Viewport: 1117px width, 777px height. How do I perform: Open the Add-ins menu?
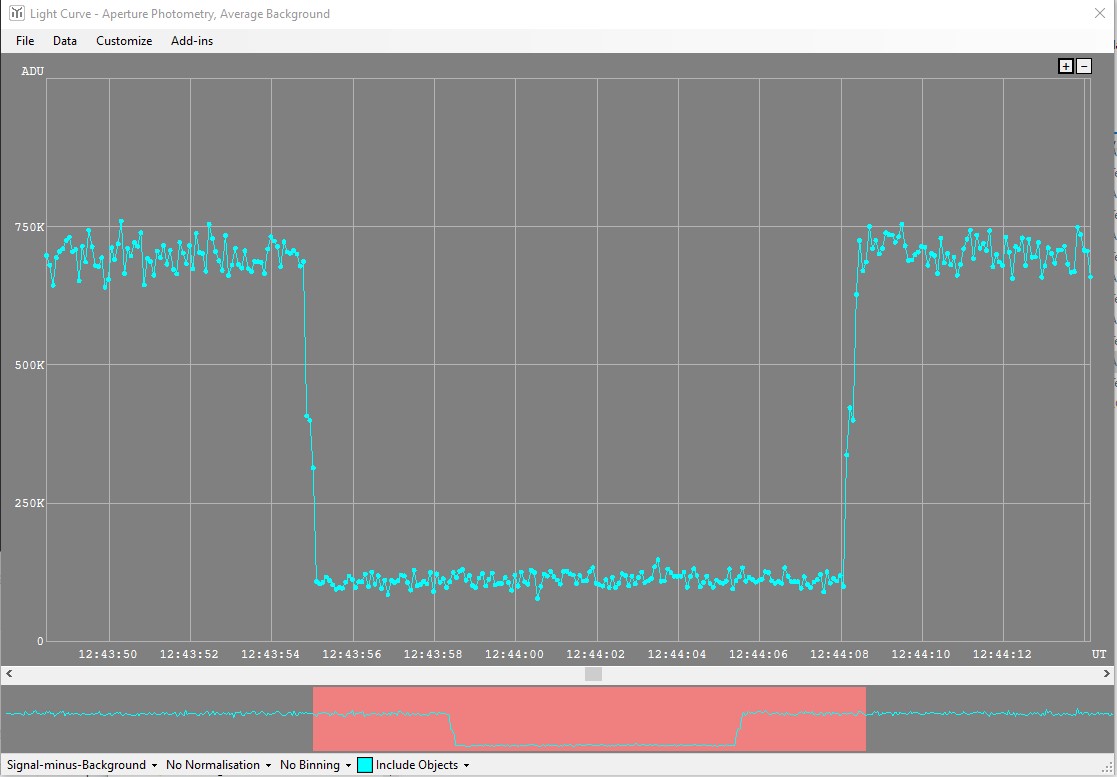[x=192, y=41]
